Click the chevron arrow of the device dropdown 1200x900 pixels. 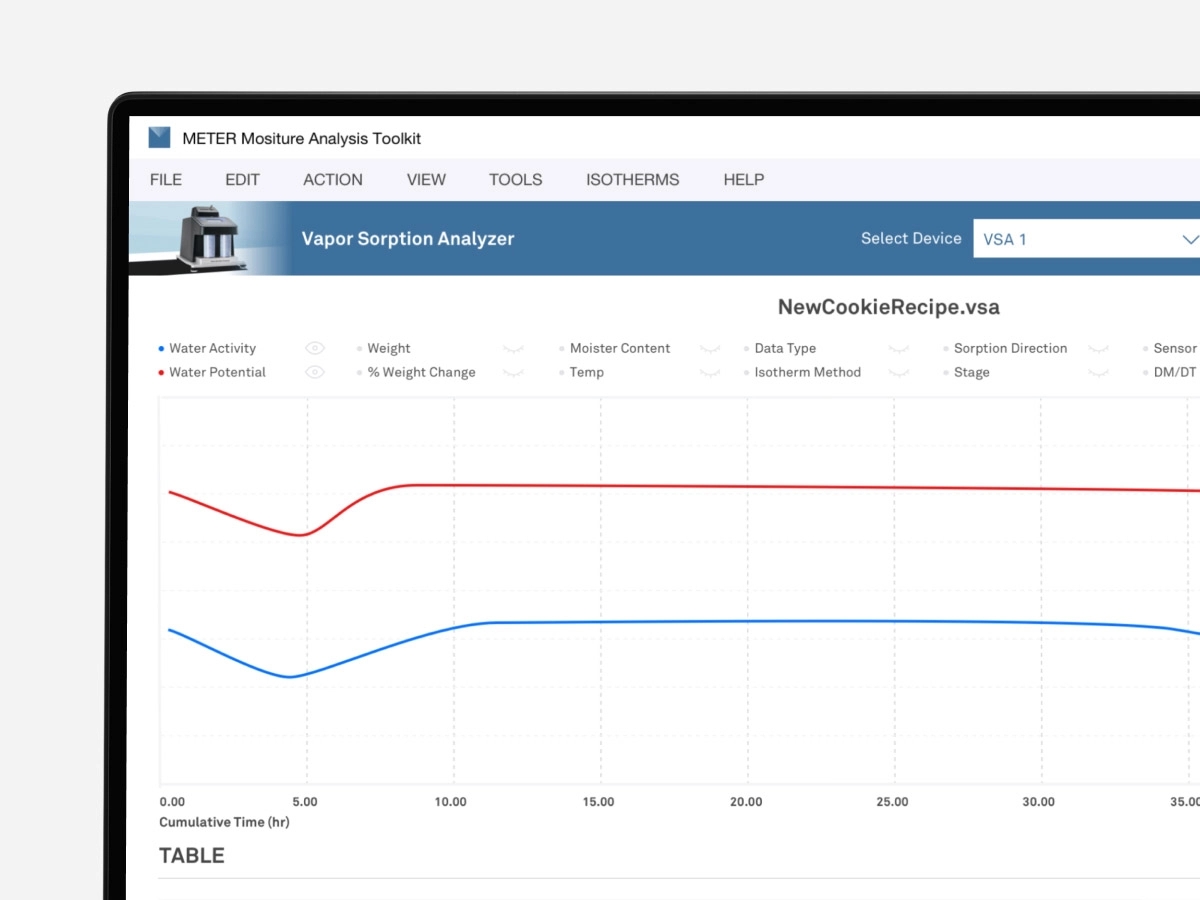[x=1190, y=239]
